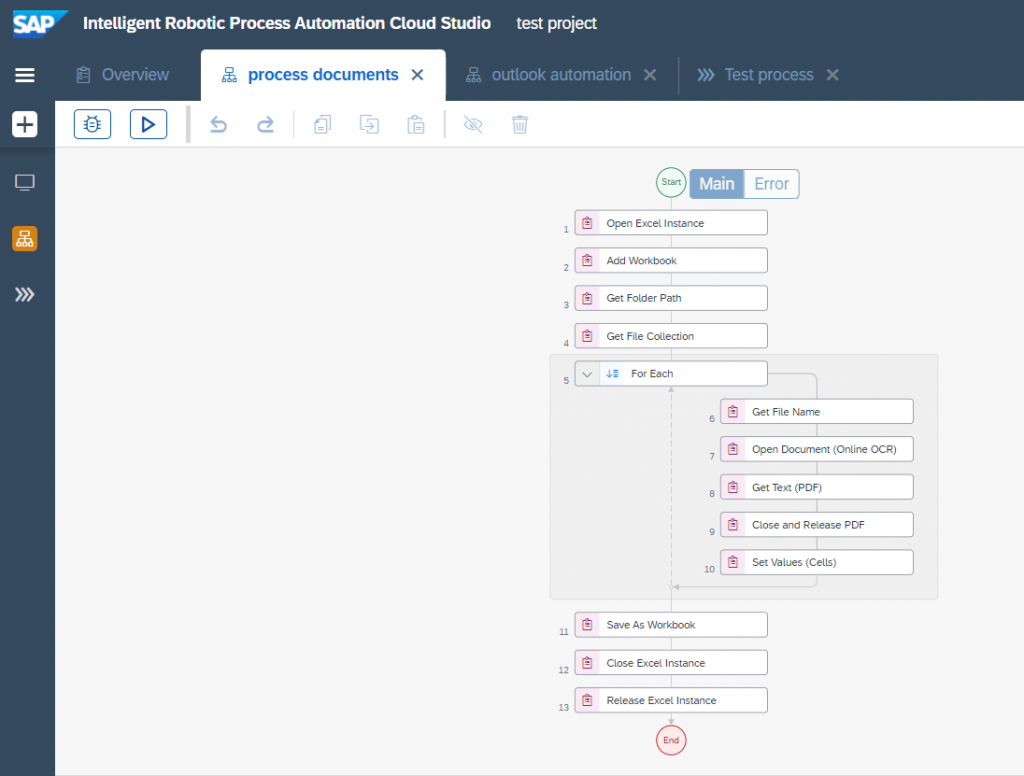Click the Close and Release PDF icon

pos(733,525)
